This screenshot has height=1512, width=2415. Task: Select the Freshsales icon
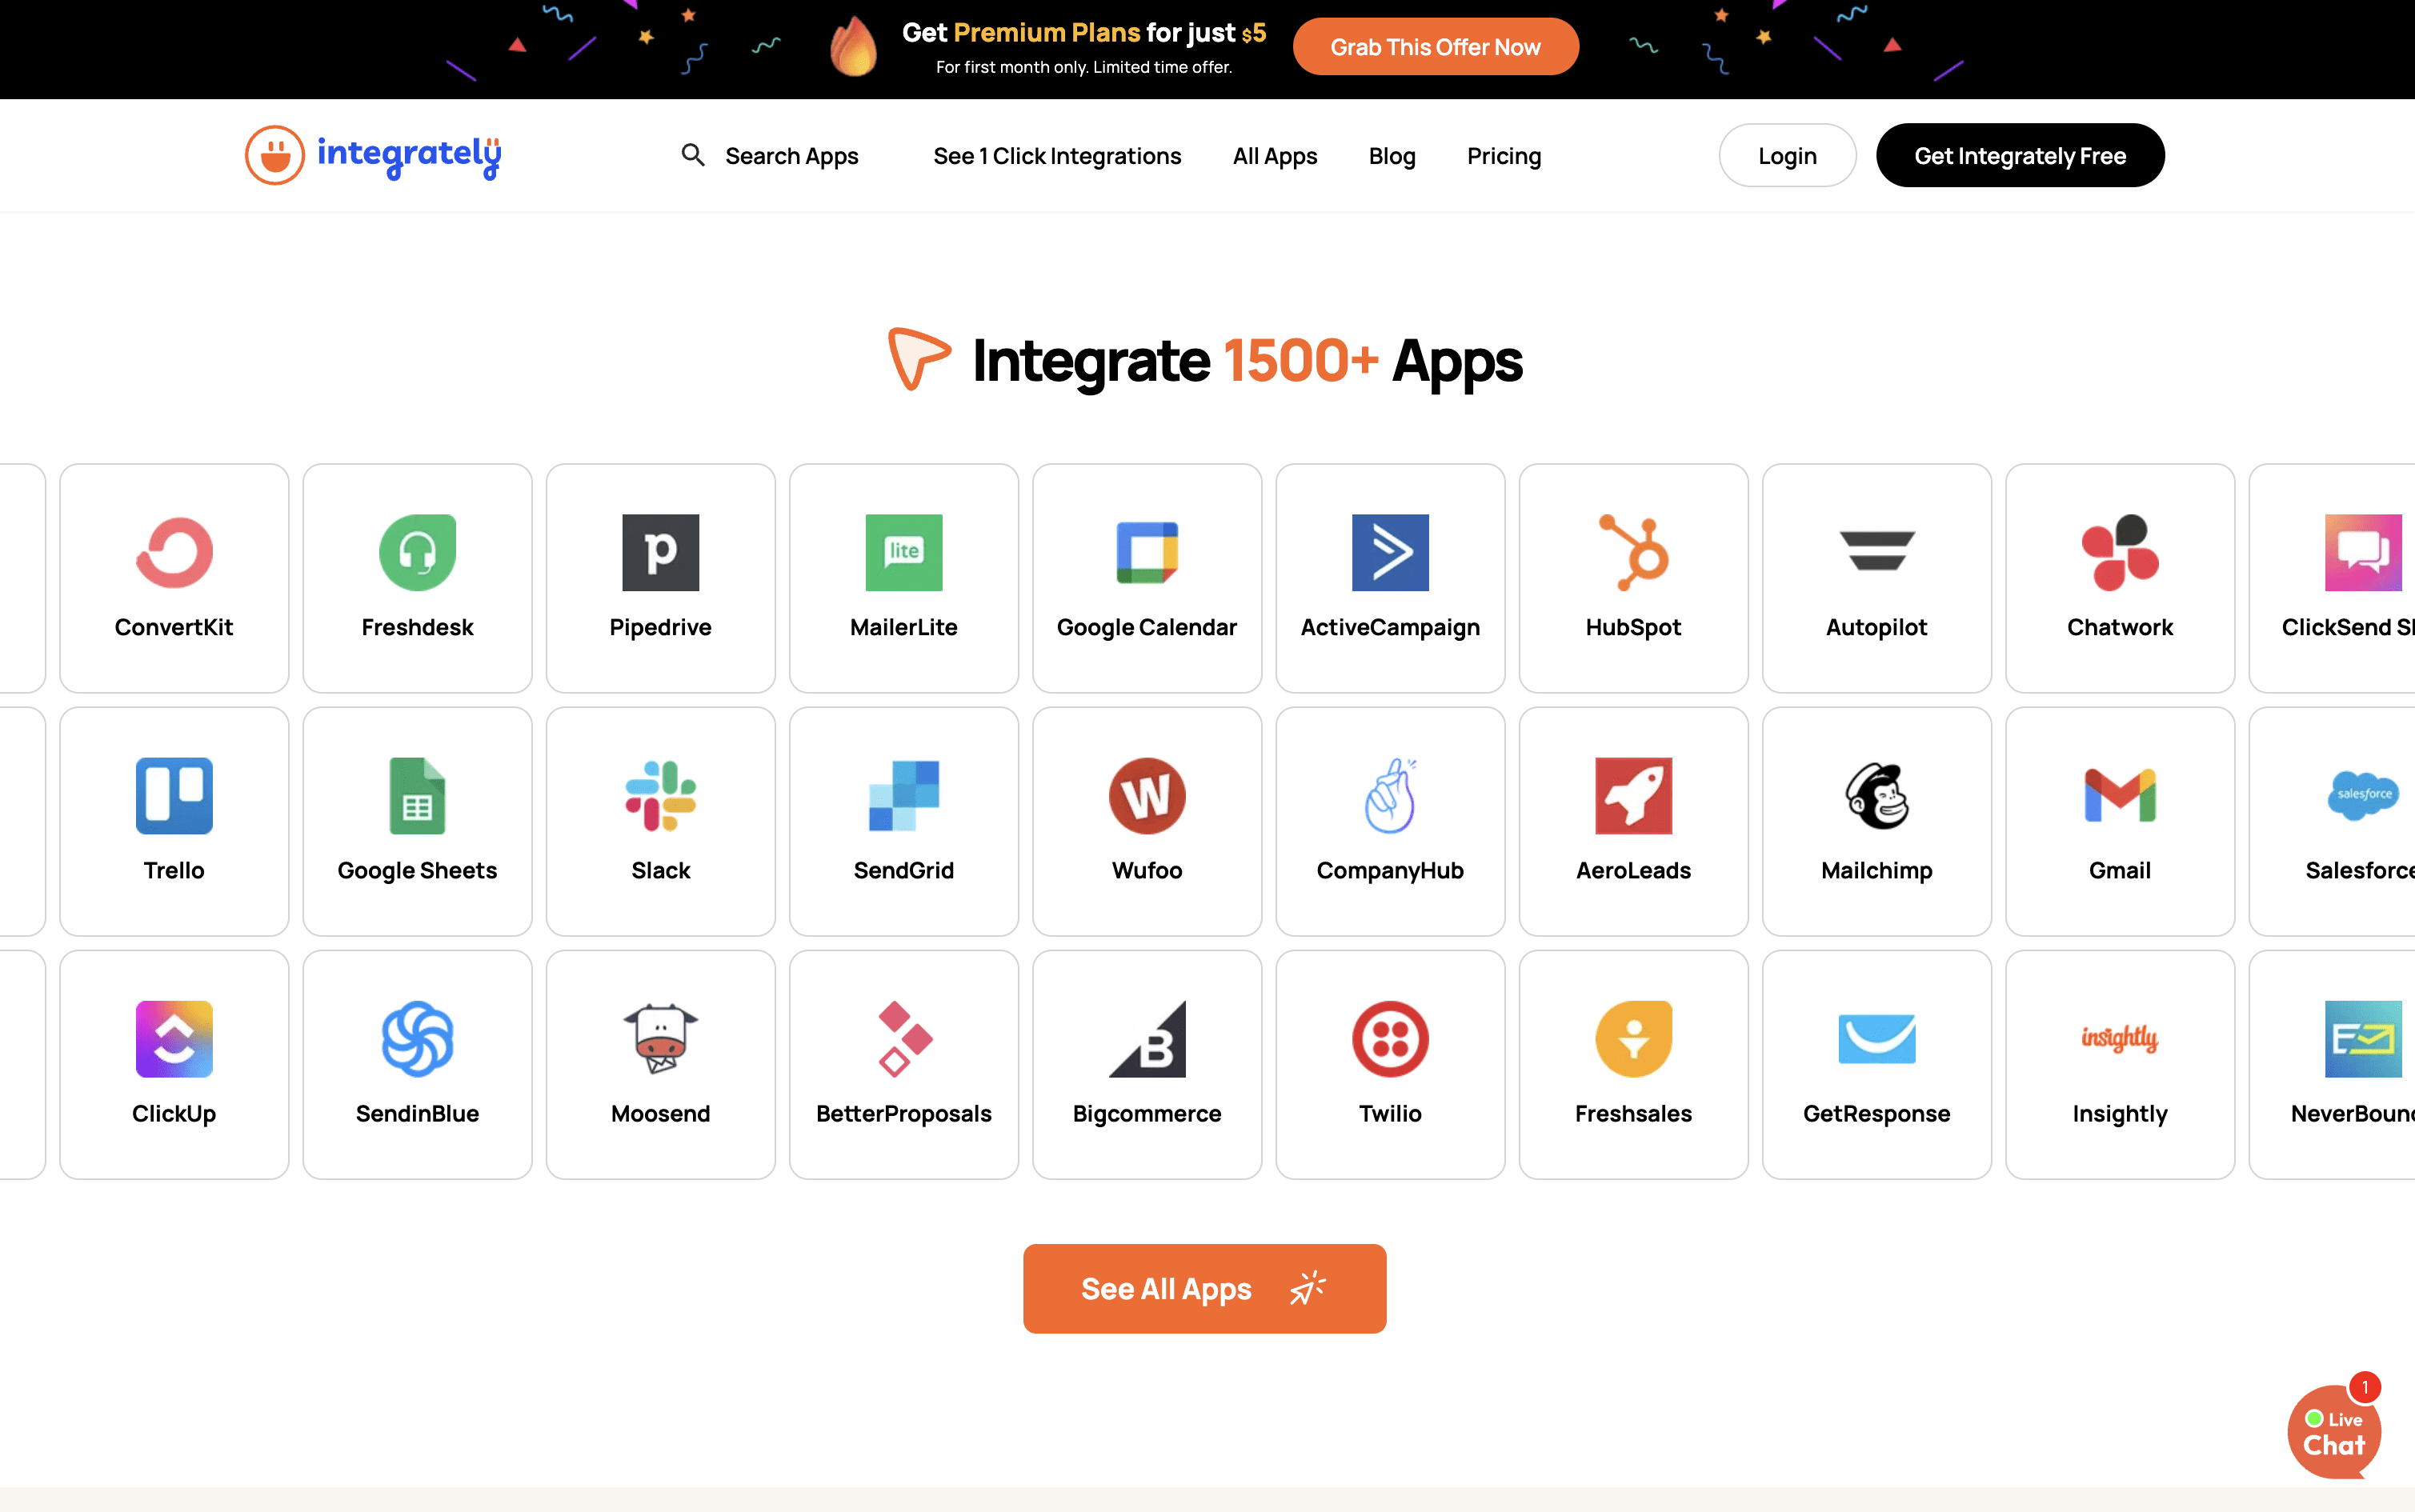(1633, 1039)
